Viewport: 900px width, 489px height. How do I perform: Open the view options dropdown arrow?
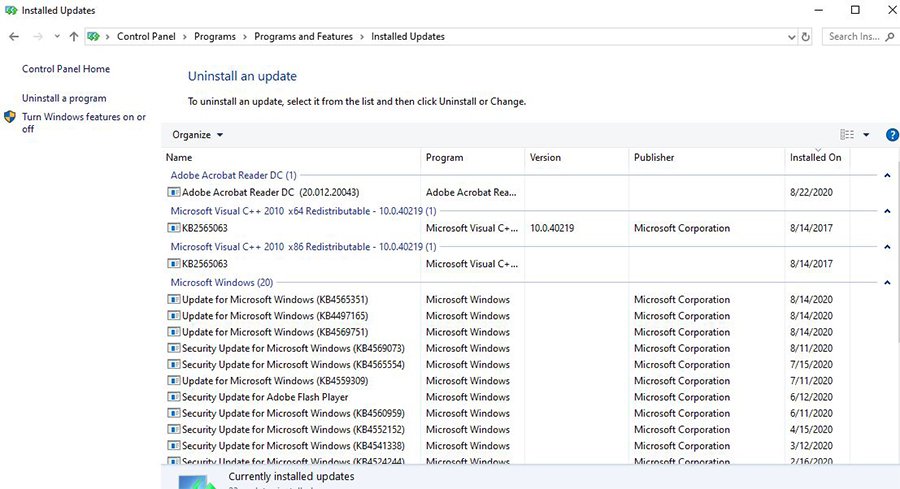866,135
